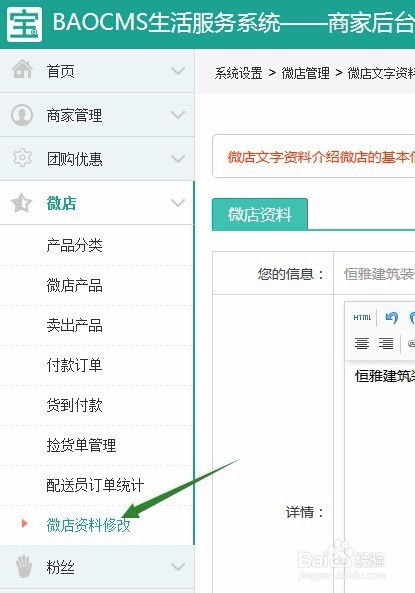Open the 首页 menu item
The image size is (415, 593).
pyautogui.click(x=97, y=71)
